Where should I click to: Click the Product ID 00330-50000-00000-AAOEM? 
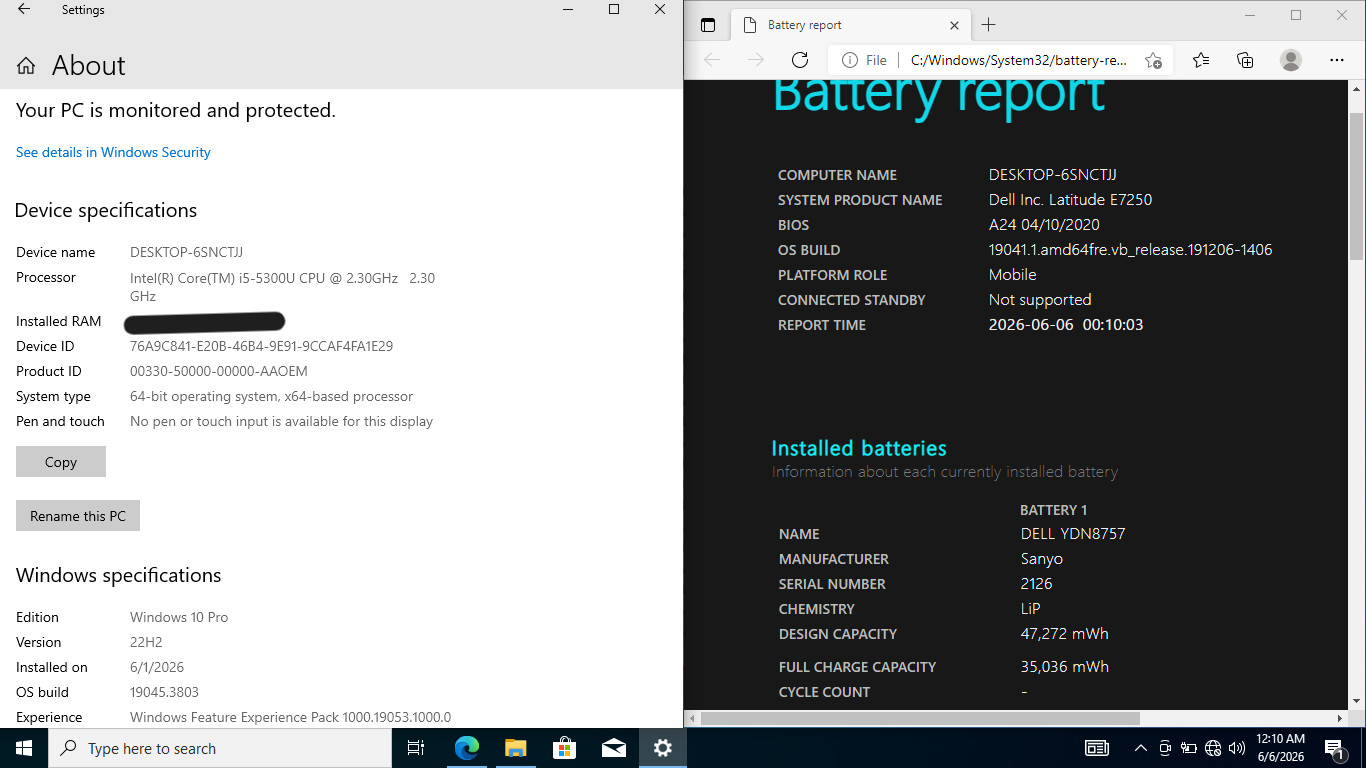tap(219, 371)
